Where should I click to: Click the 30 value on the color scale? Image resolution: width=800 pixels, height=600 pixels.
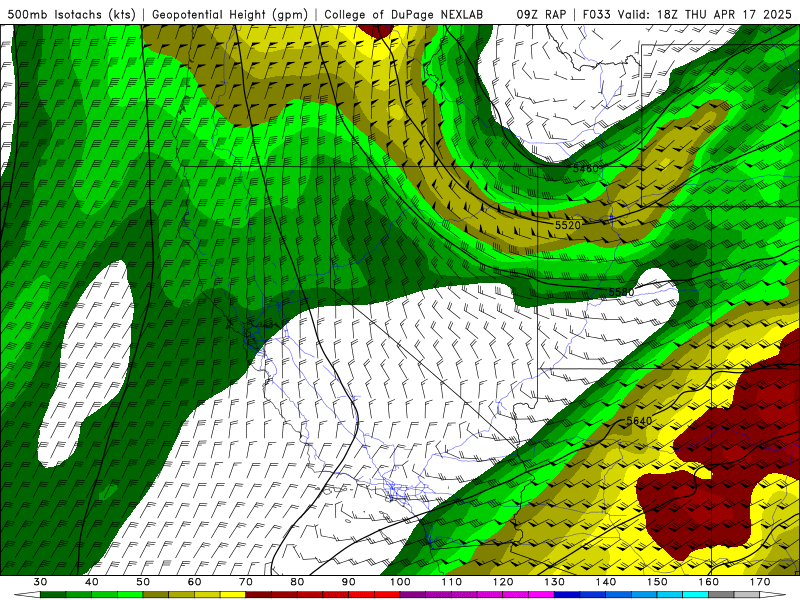40,582
